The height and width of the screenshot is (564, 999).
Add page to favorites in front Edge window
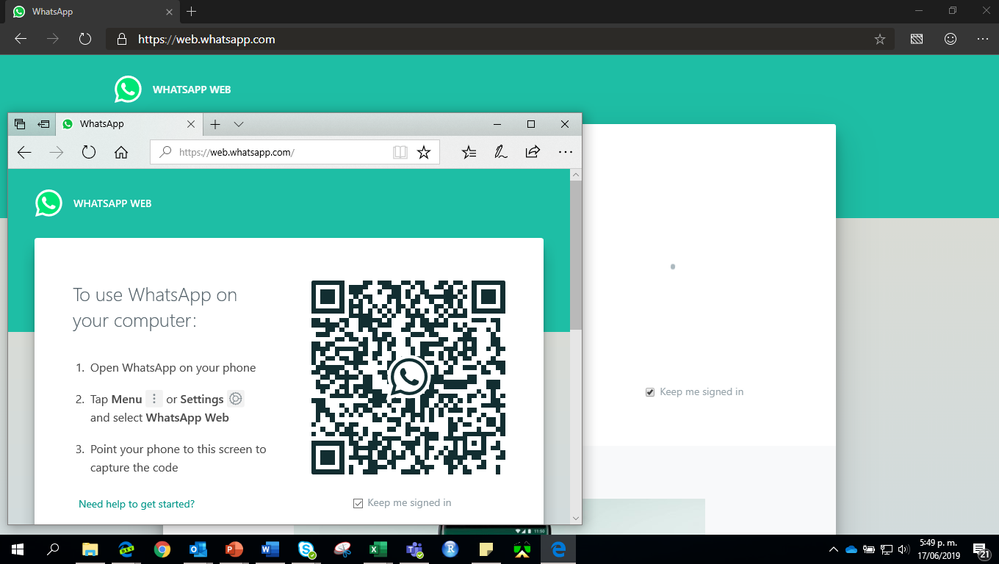tap(424, 152)
